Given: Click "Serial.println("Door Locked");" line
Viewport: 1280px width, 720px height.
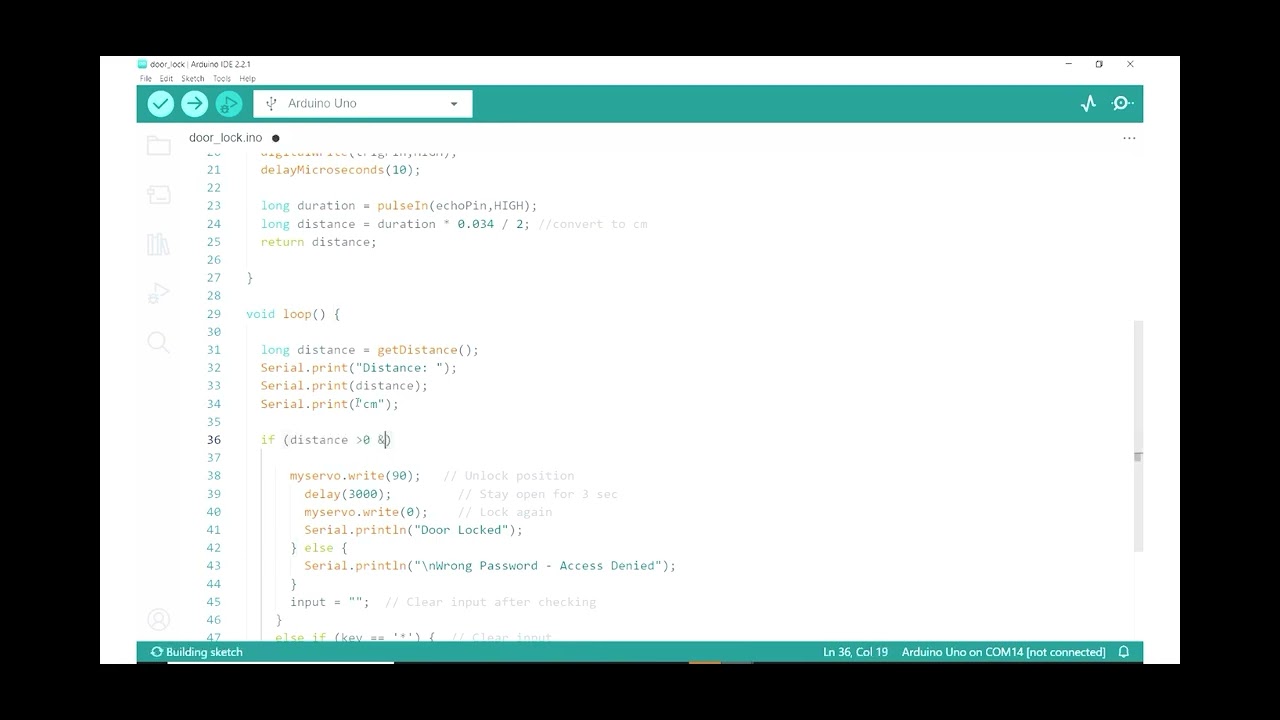Looking at the screenshot, I should coord(413,530).
